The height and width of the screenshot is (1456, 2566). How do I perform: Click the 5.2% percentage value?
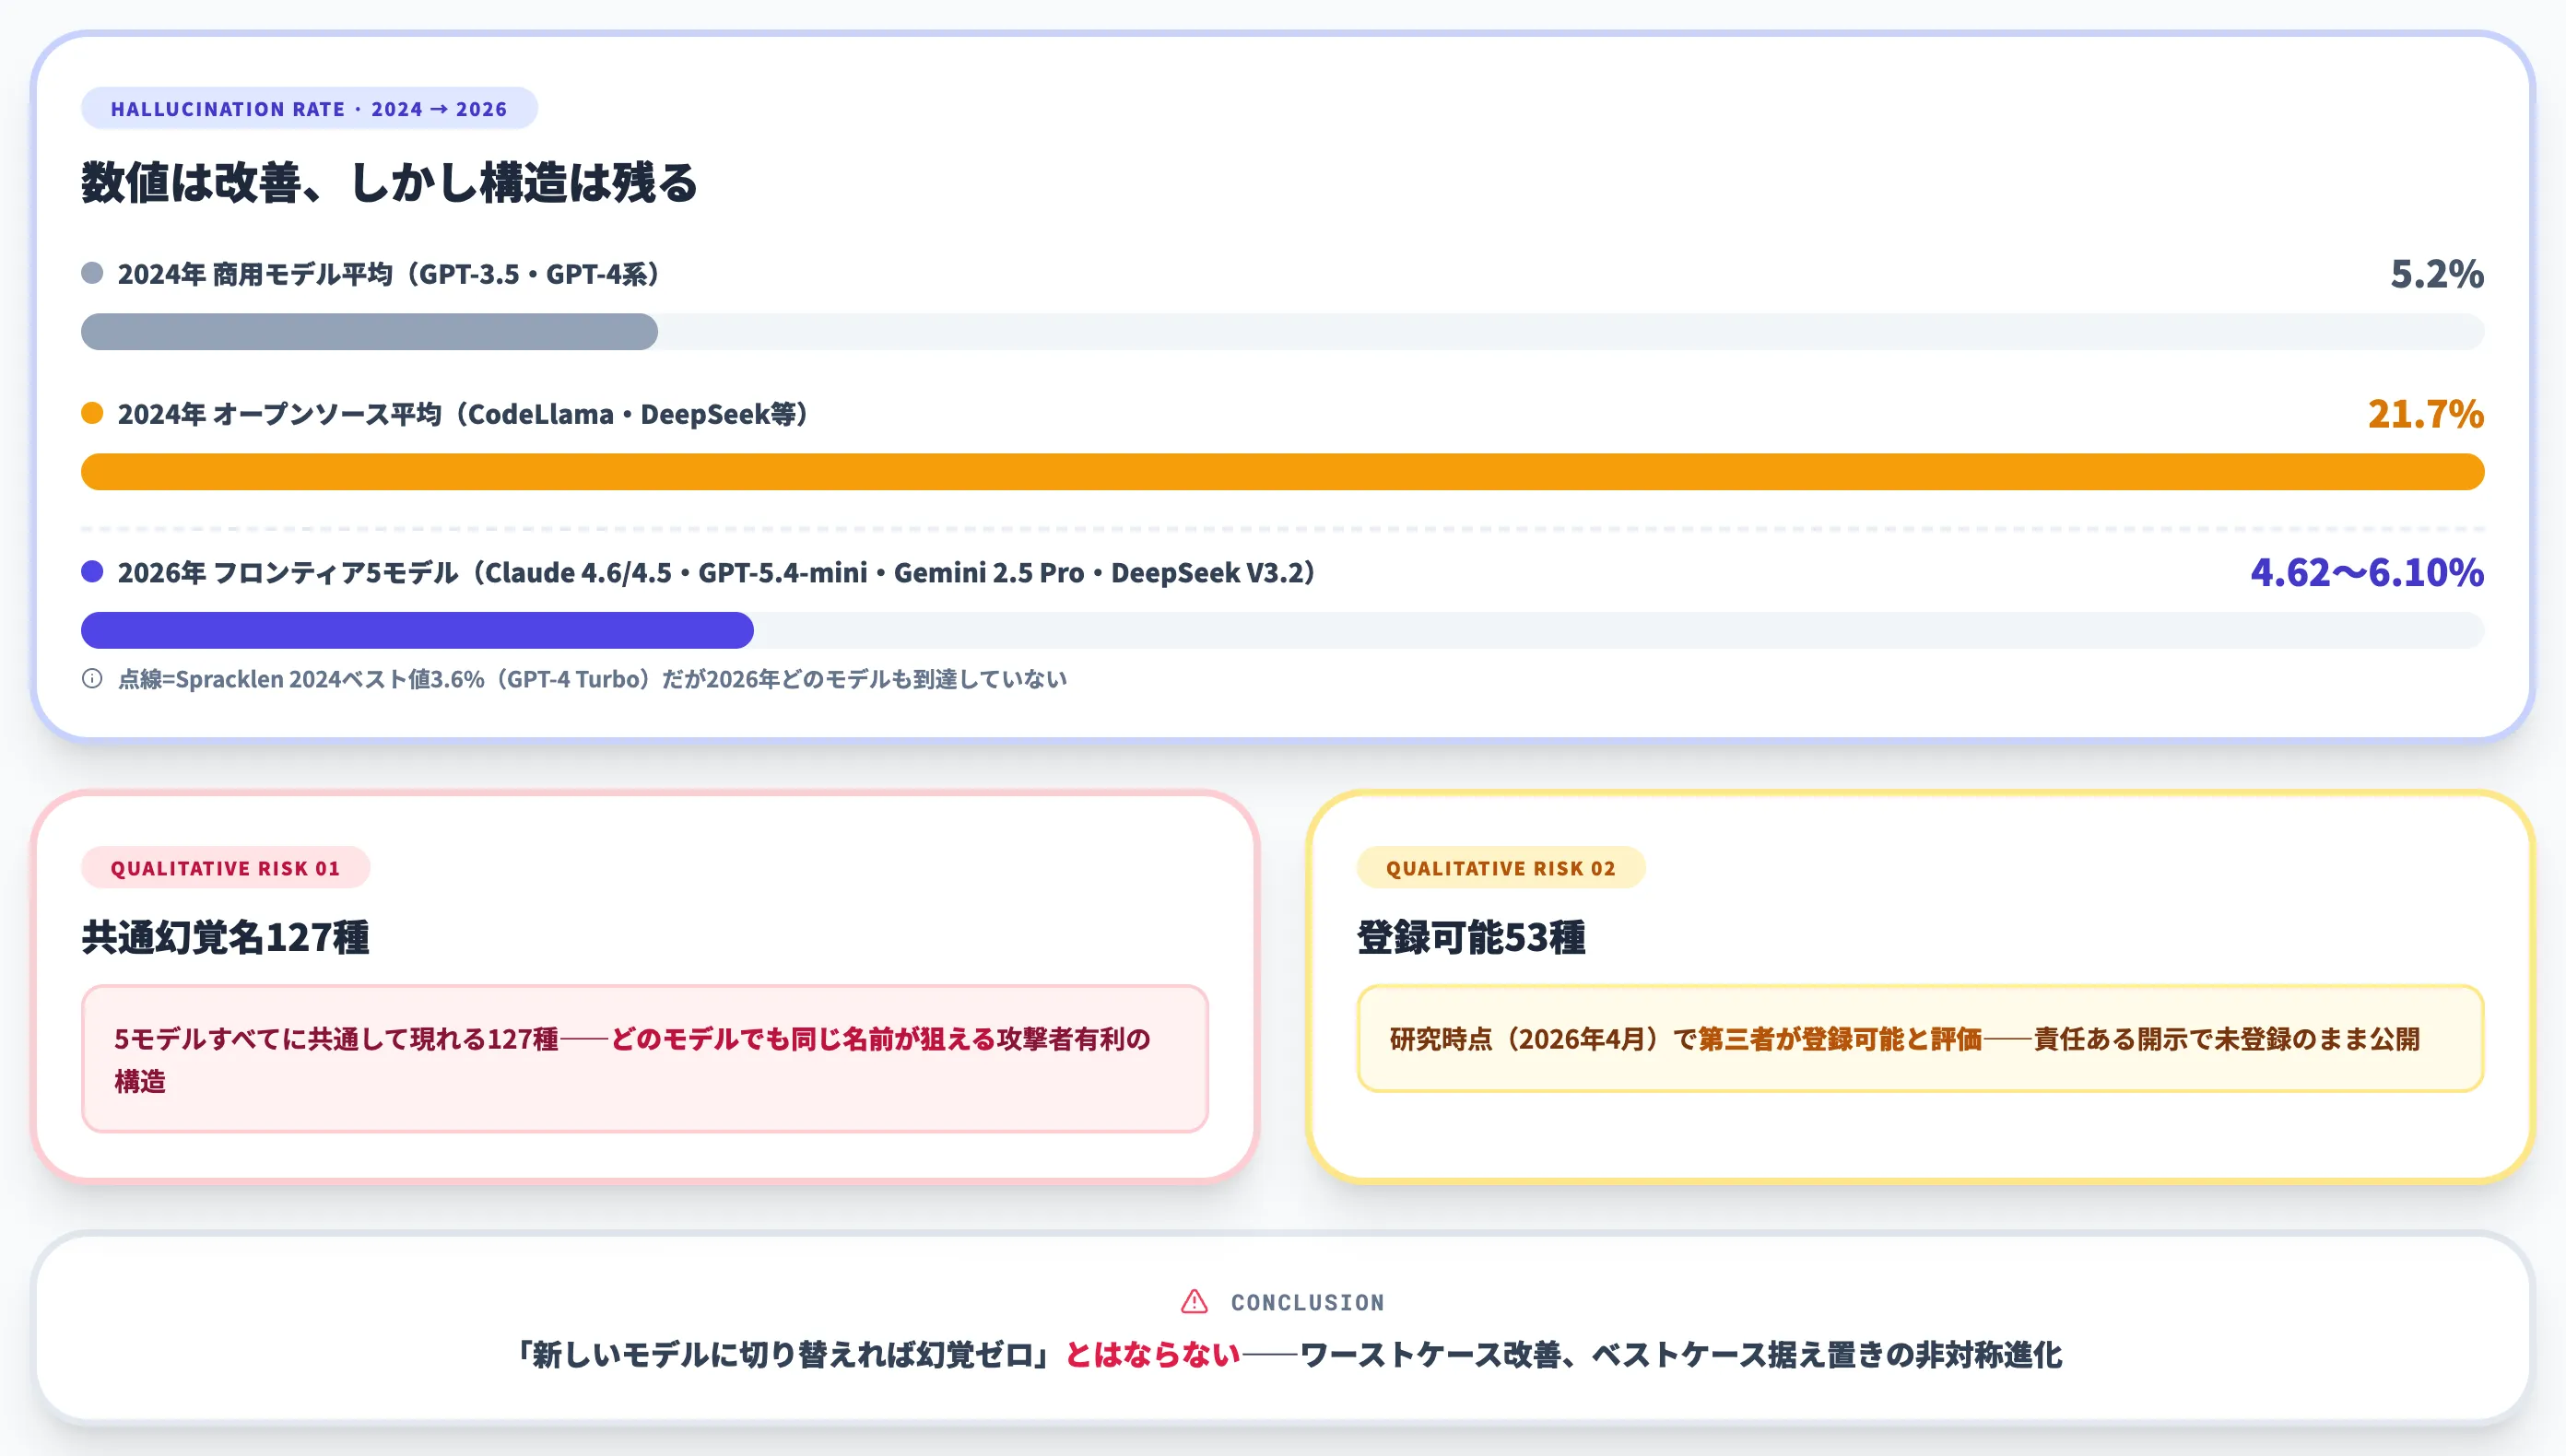point(2437,273)
